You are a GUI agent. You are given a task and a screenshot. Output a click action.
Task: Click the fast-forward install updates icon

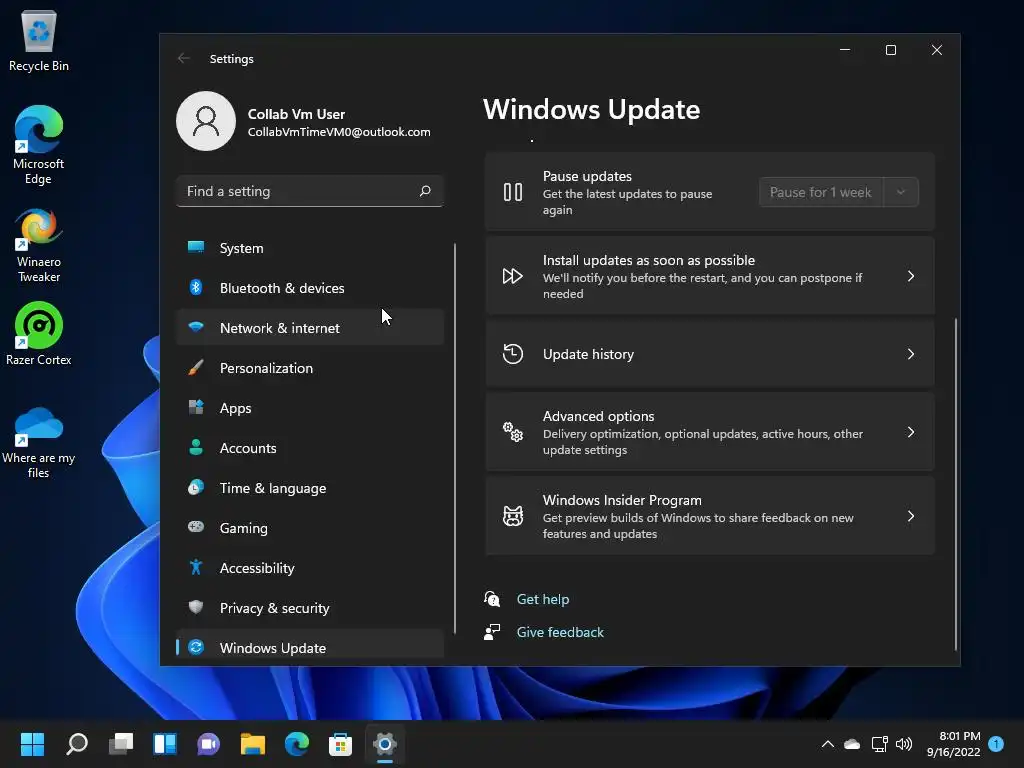[x=513, y=276]
